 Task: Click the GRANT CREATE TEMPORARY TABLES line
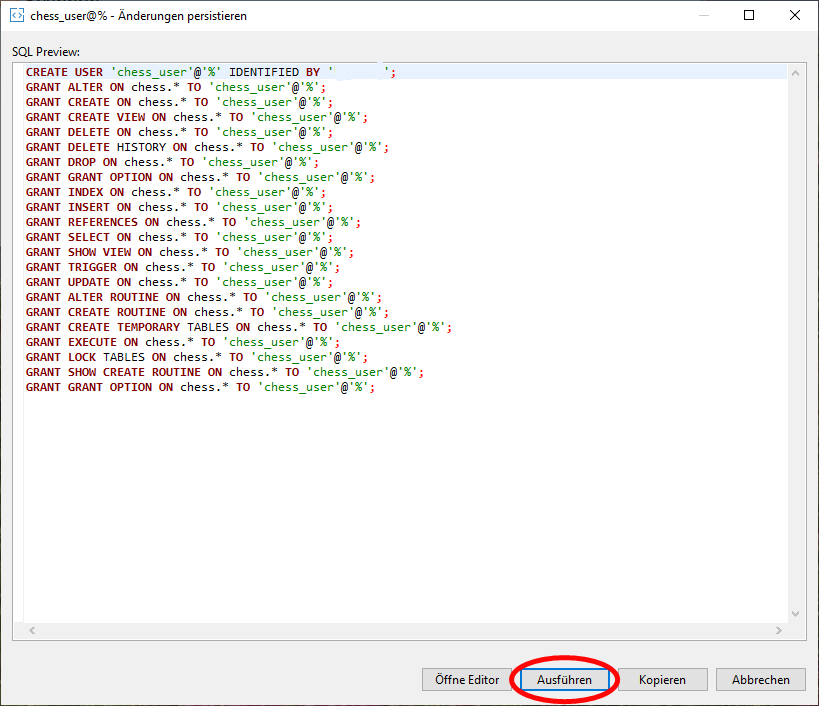pos(240,327)
